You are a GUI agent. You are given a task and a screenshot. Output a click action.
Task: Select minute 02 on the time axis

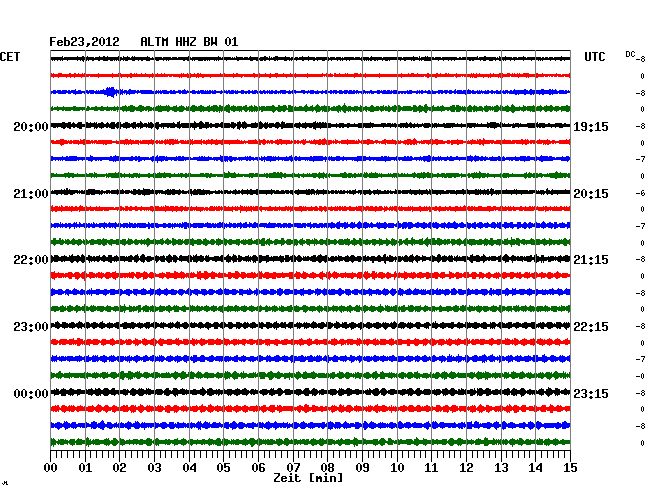[x=119, y=467]
